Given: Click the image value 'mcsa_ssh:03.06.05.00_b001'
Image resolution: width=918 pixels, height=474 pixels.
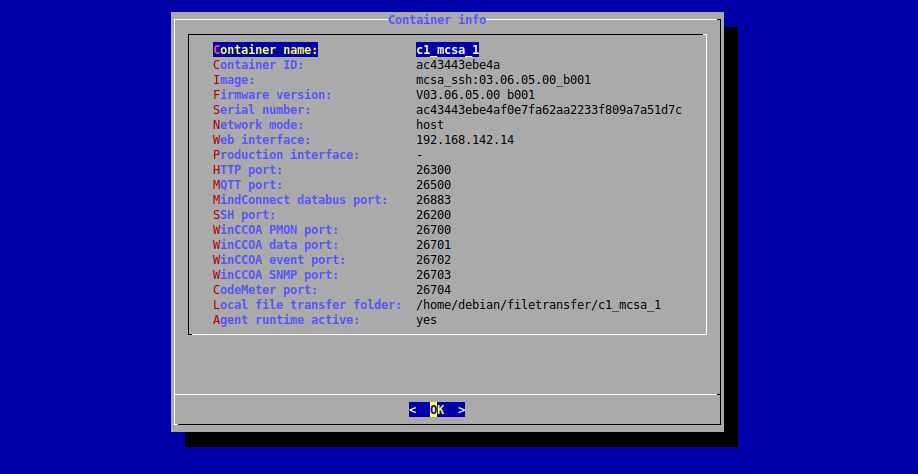Looking at the screenshot, I should point(503,80).
